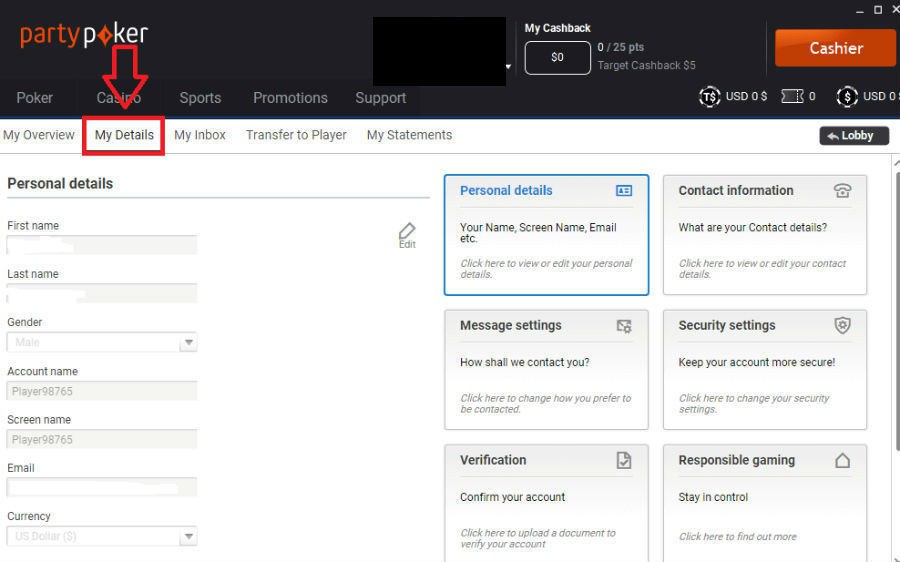Click the Verification document icon
This screenshot has width=900, height=562.
[624, 460]
